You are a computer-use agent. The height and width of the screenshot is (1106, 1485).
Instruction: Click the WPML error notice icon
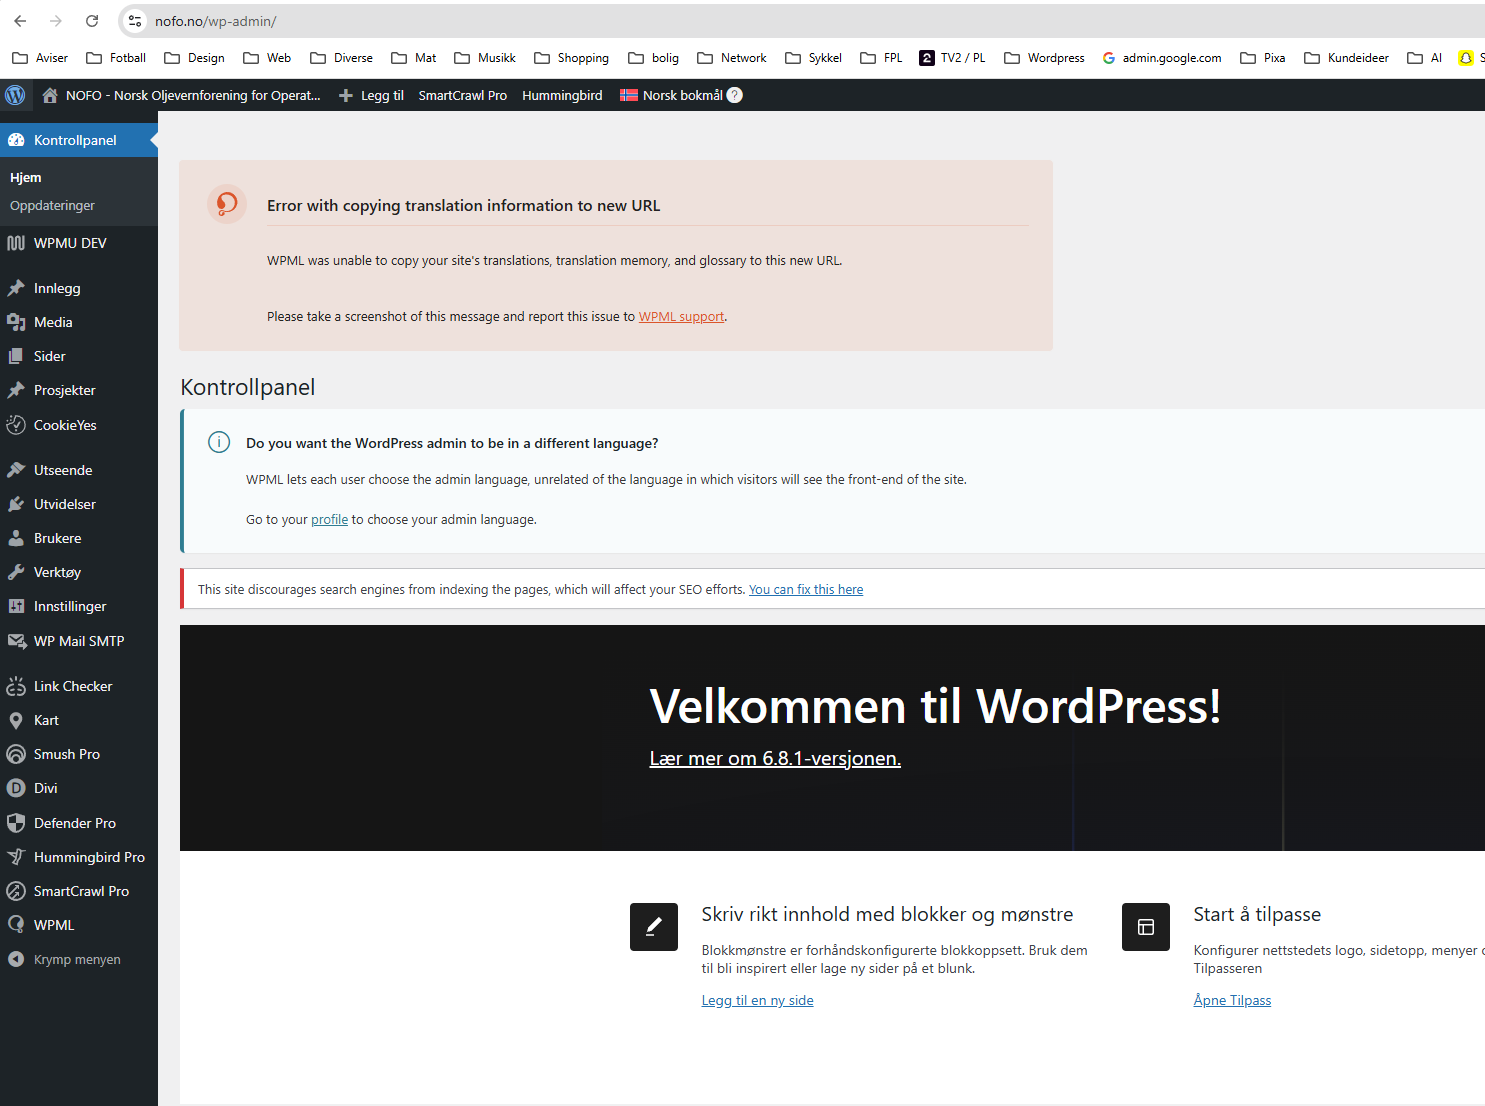click(227, 204)
